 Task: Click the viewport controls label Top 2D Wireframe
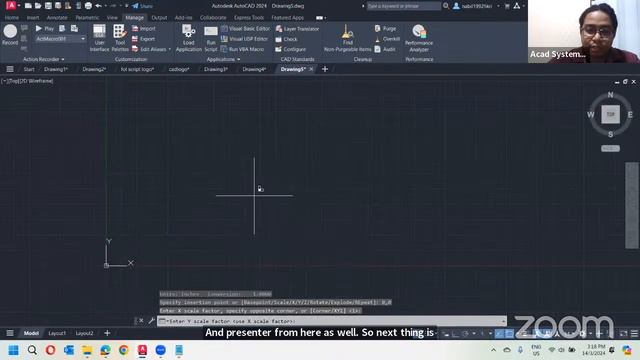pyautogui.click(x=28, y=81)
